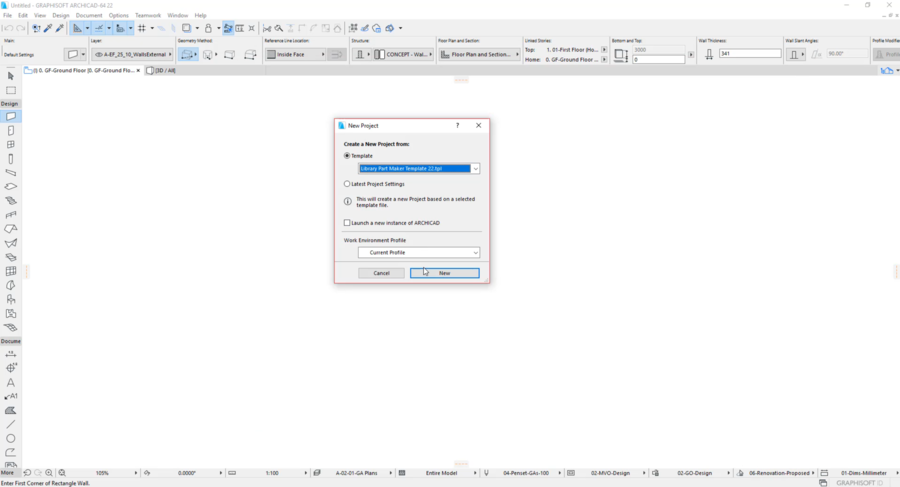The width and height of the screenshot is (900, 487).
Task: Select the Column tool in the toolbox
Action: (10, 159)
